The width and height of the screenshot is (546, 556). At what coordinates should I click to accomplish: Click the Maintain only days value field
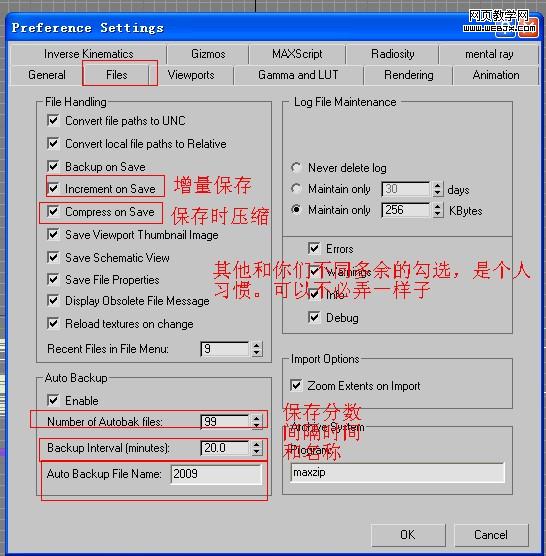(406, 189)
